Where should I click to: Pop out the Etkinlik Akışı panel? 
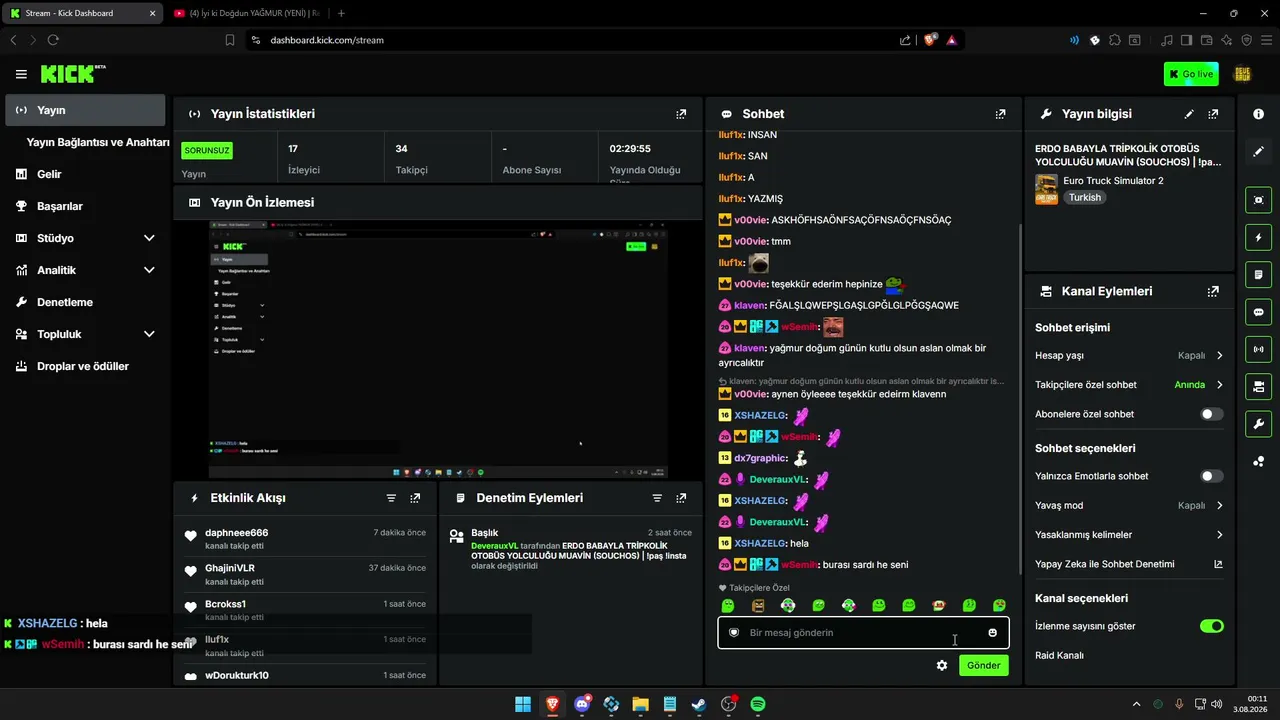tap(415, 498)
